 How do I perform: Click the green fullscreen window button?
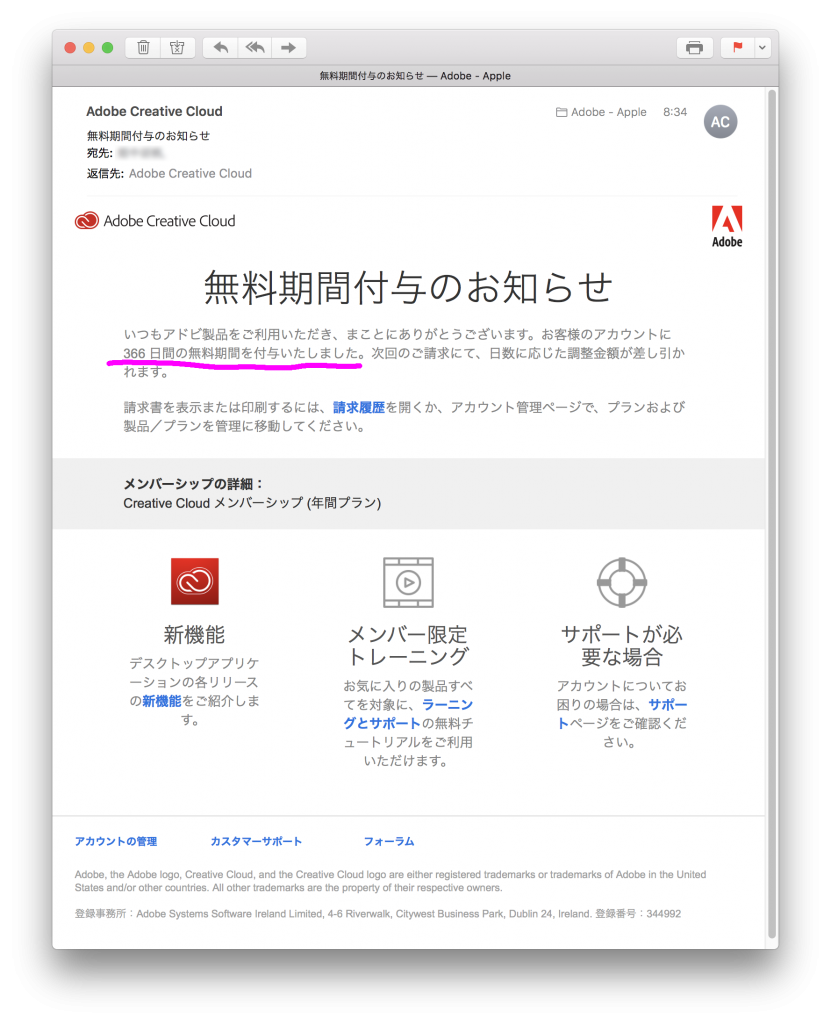[x=108, y=48]
